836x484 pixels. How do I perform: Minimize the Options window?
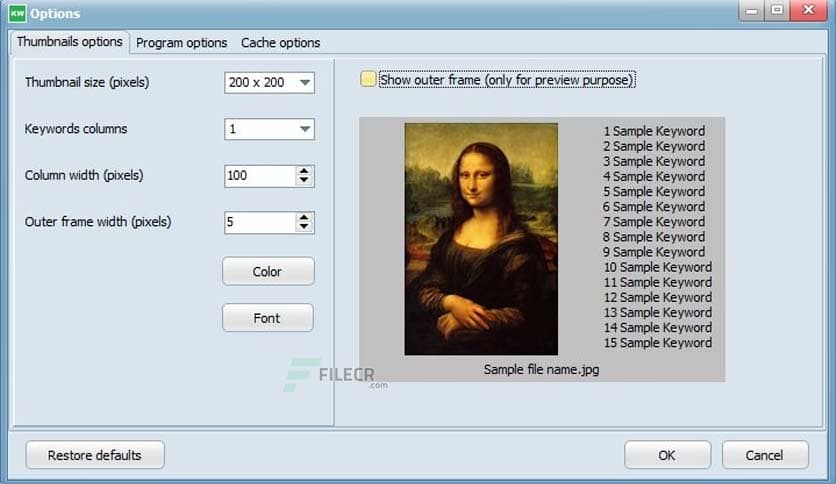(752, 10)
